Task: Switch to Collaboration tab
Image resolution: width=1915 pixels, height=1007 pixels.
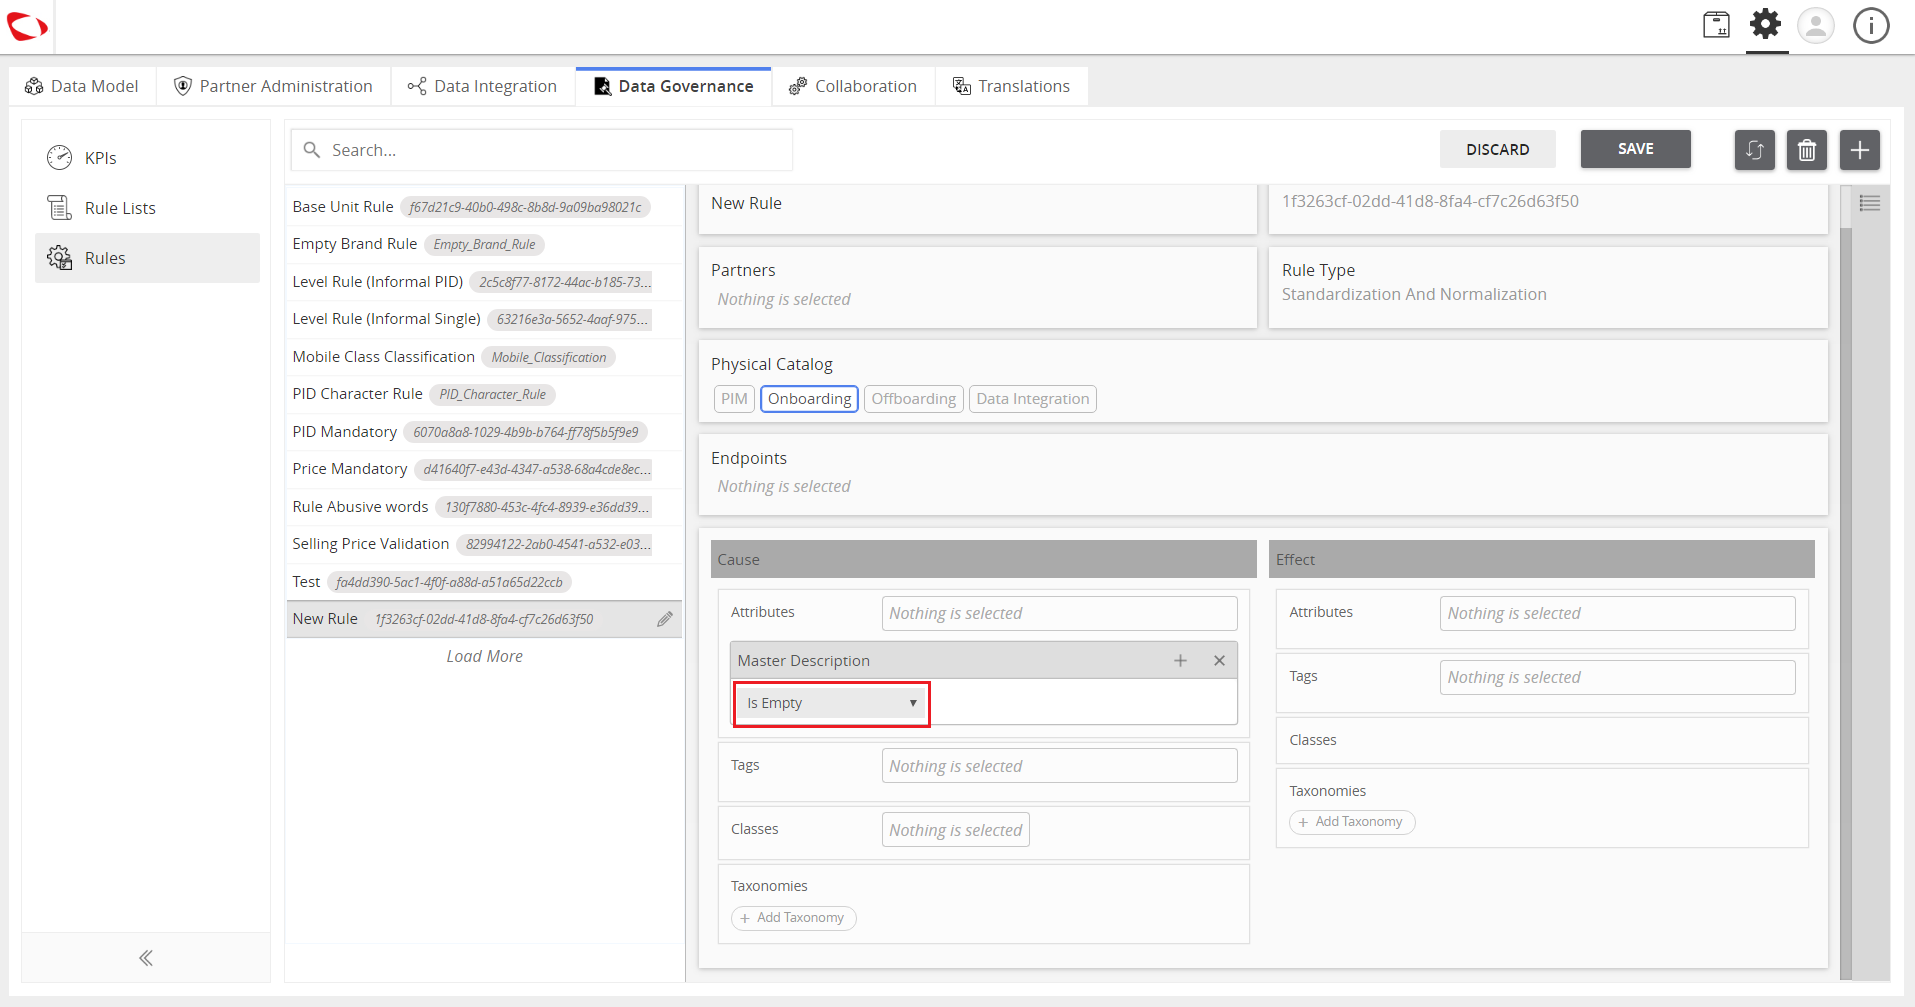Action: 853,86
